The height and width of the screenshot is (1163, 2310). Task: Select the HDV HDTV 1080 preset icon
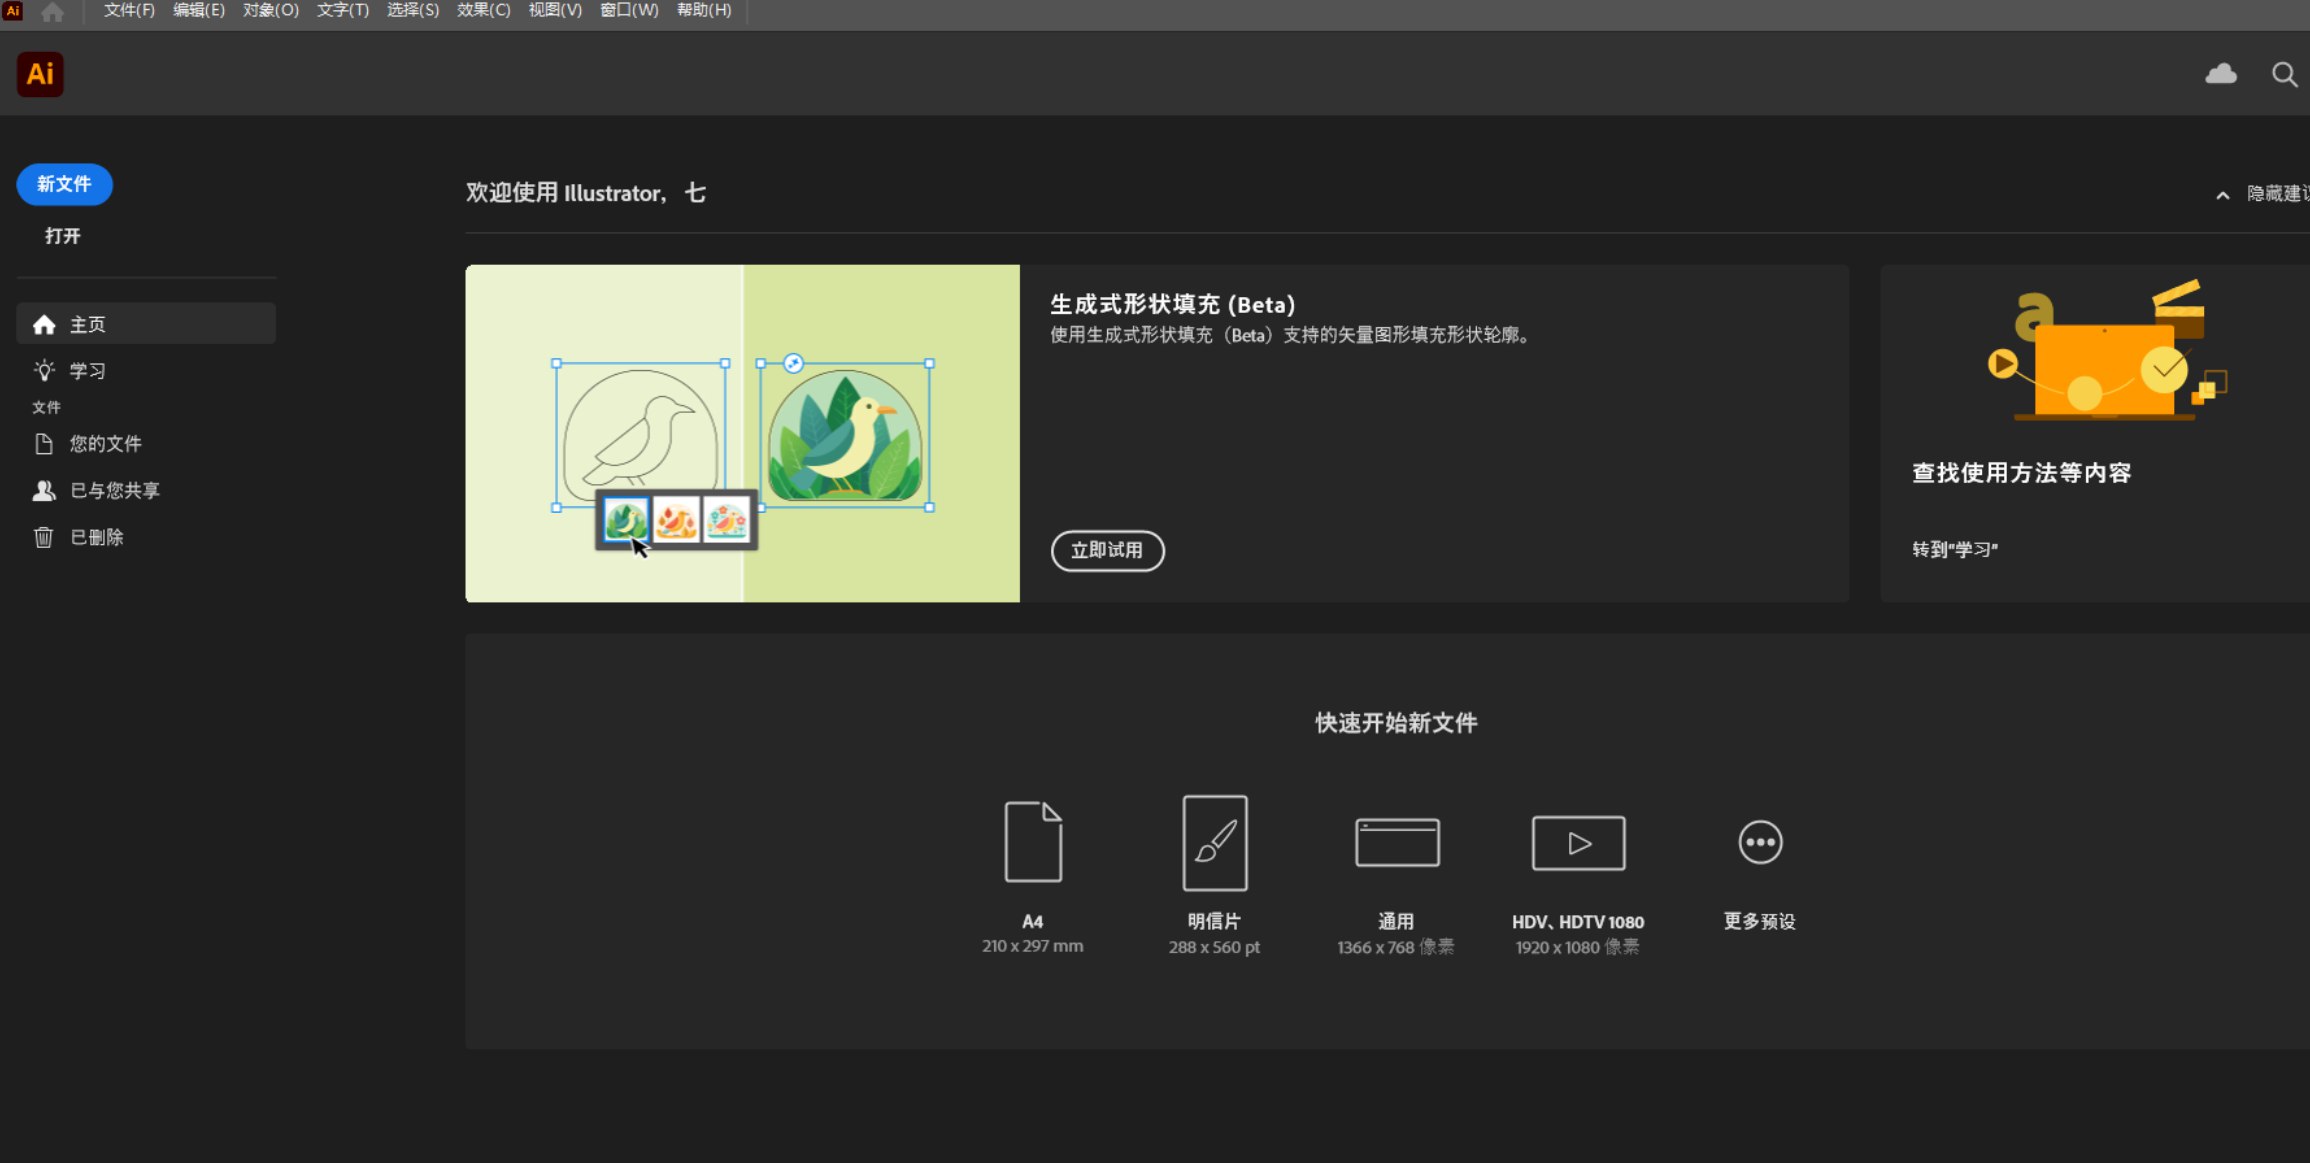[1578, 843]
